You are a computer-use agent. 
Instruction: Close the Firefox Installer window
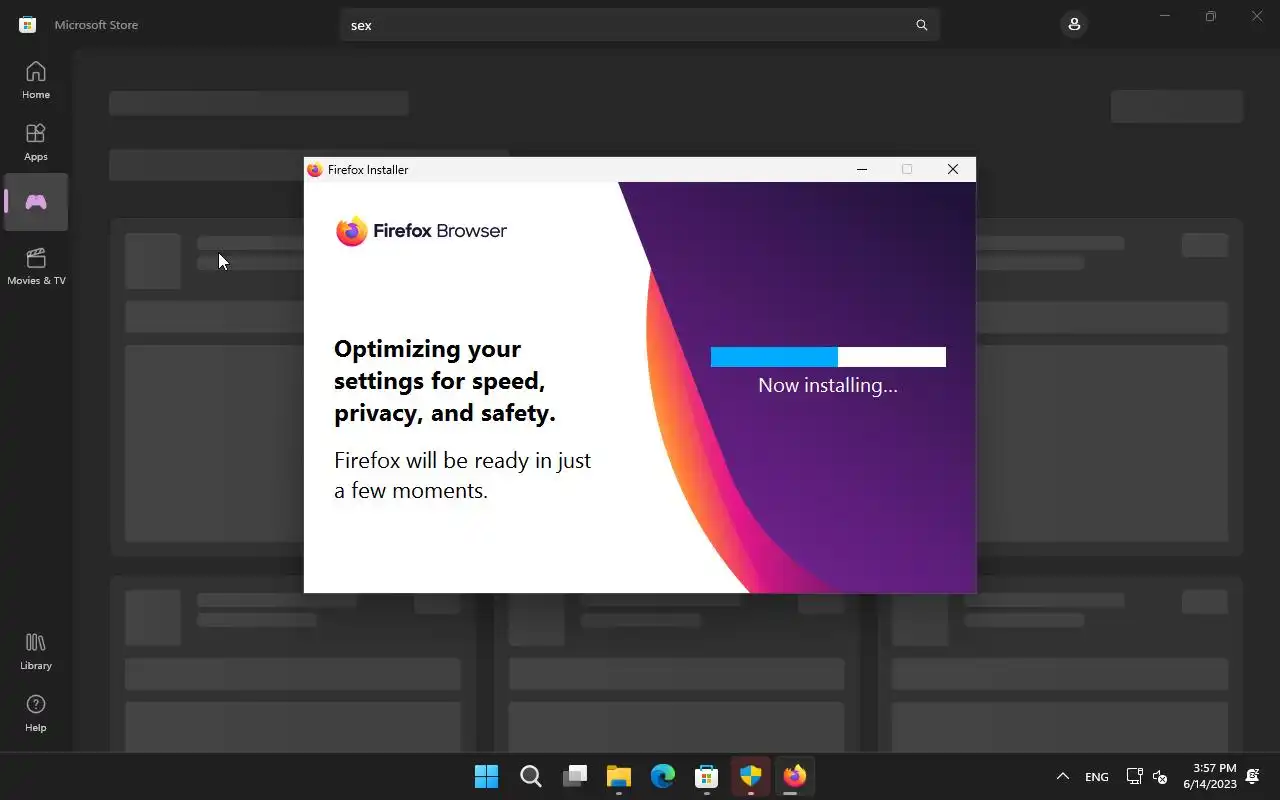coord(953,170)
